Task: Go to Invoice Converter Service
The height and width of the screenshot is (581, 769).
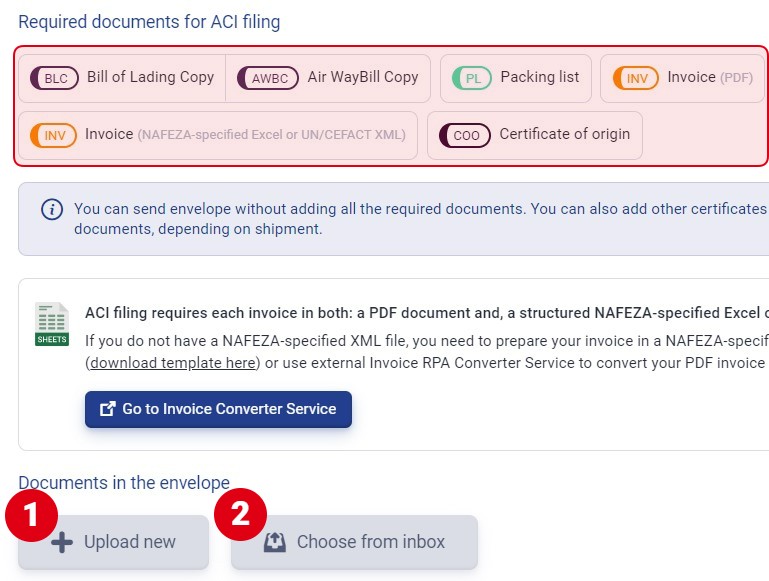Action: point(218,409)
